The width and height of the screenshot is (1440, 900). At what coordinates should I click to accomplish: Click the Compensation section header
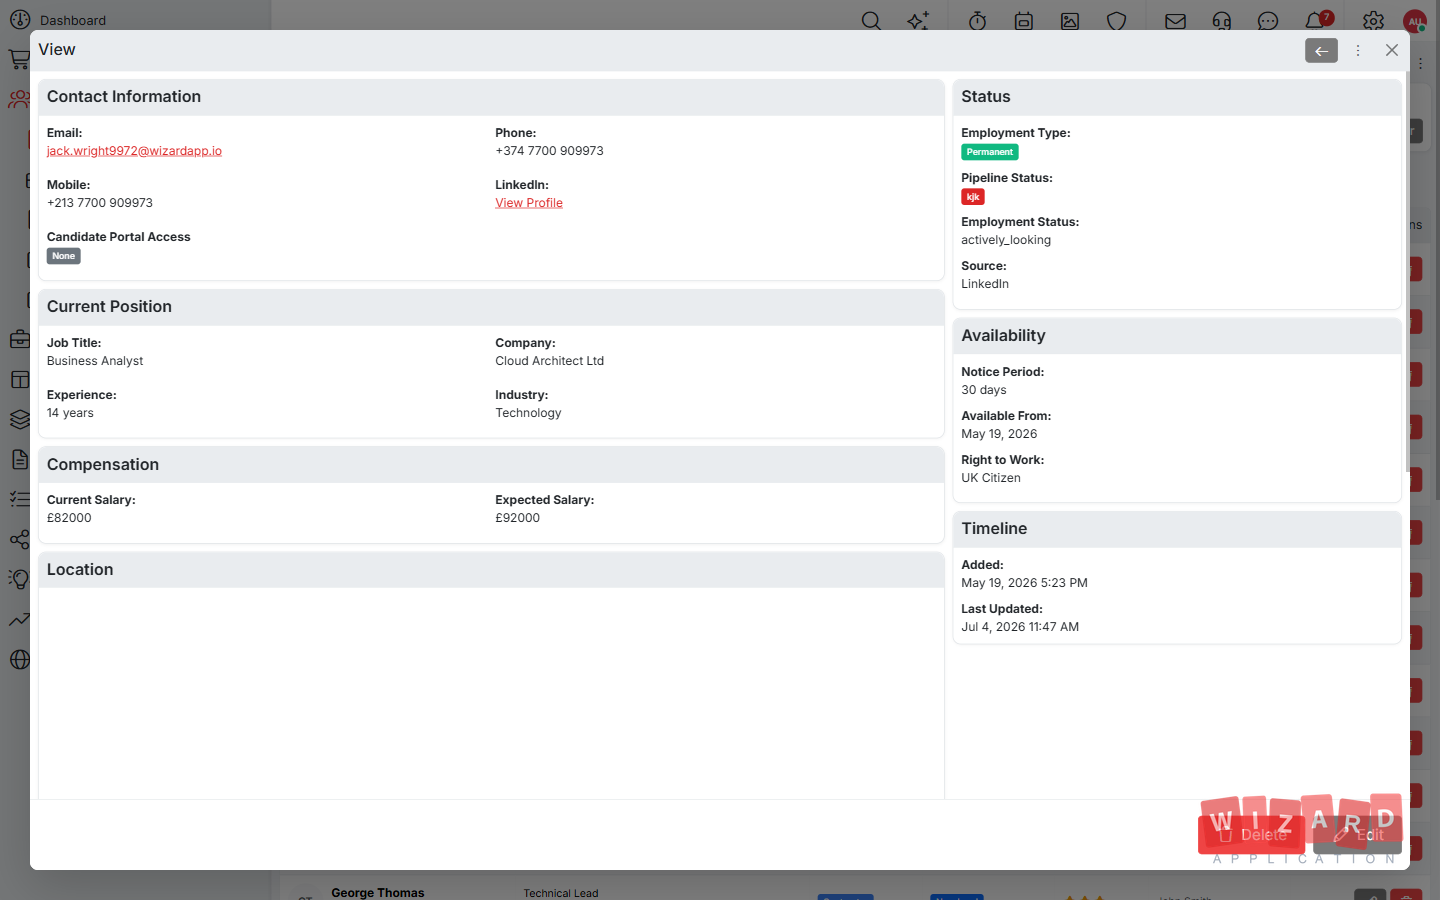tap(491, 465)
